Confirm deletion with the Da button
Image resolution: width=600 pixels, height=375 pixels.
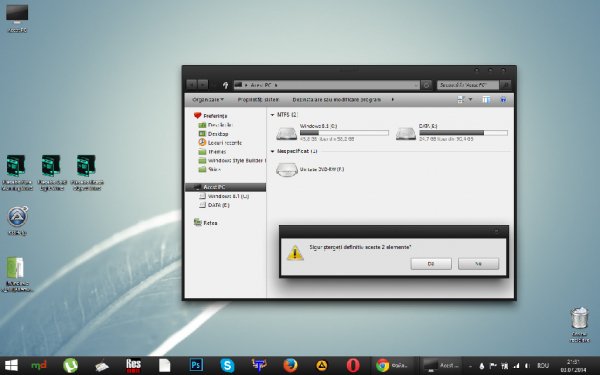click(x=431, y=264)
